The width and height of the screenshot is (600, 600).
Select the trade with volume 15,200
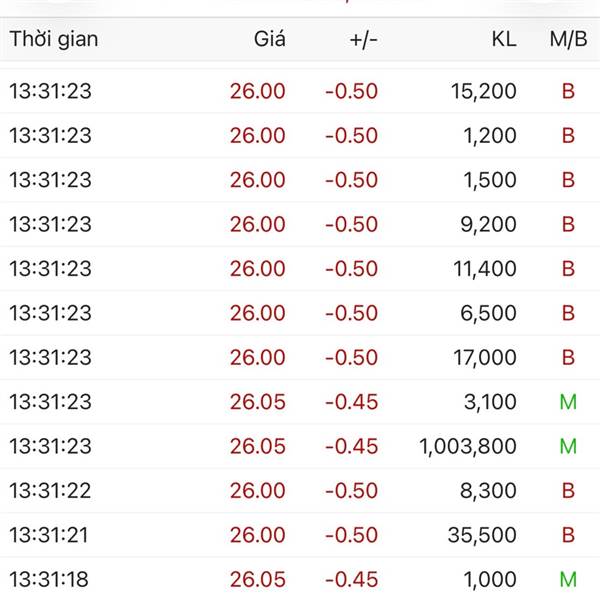pyautogui.click(x=482, y=91)
